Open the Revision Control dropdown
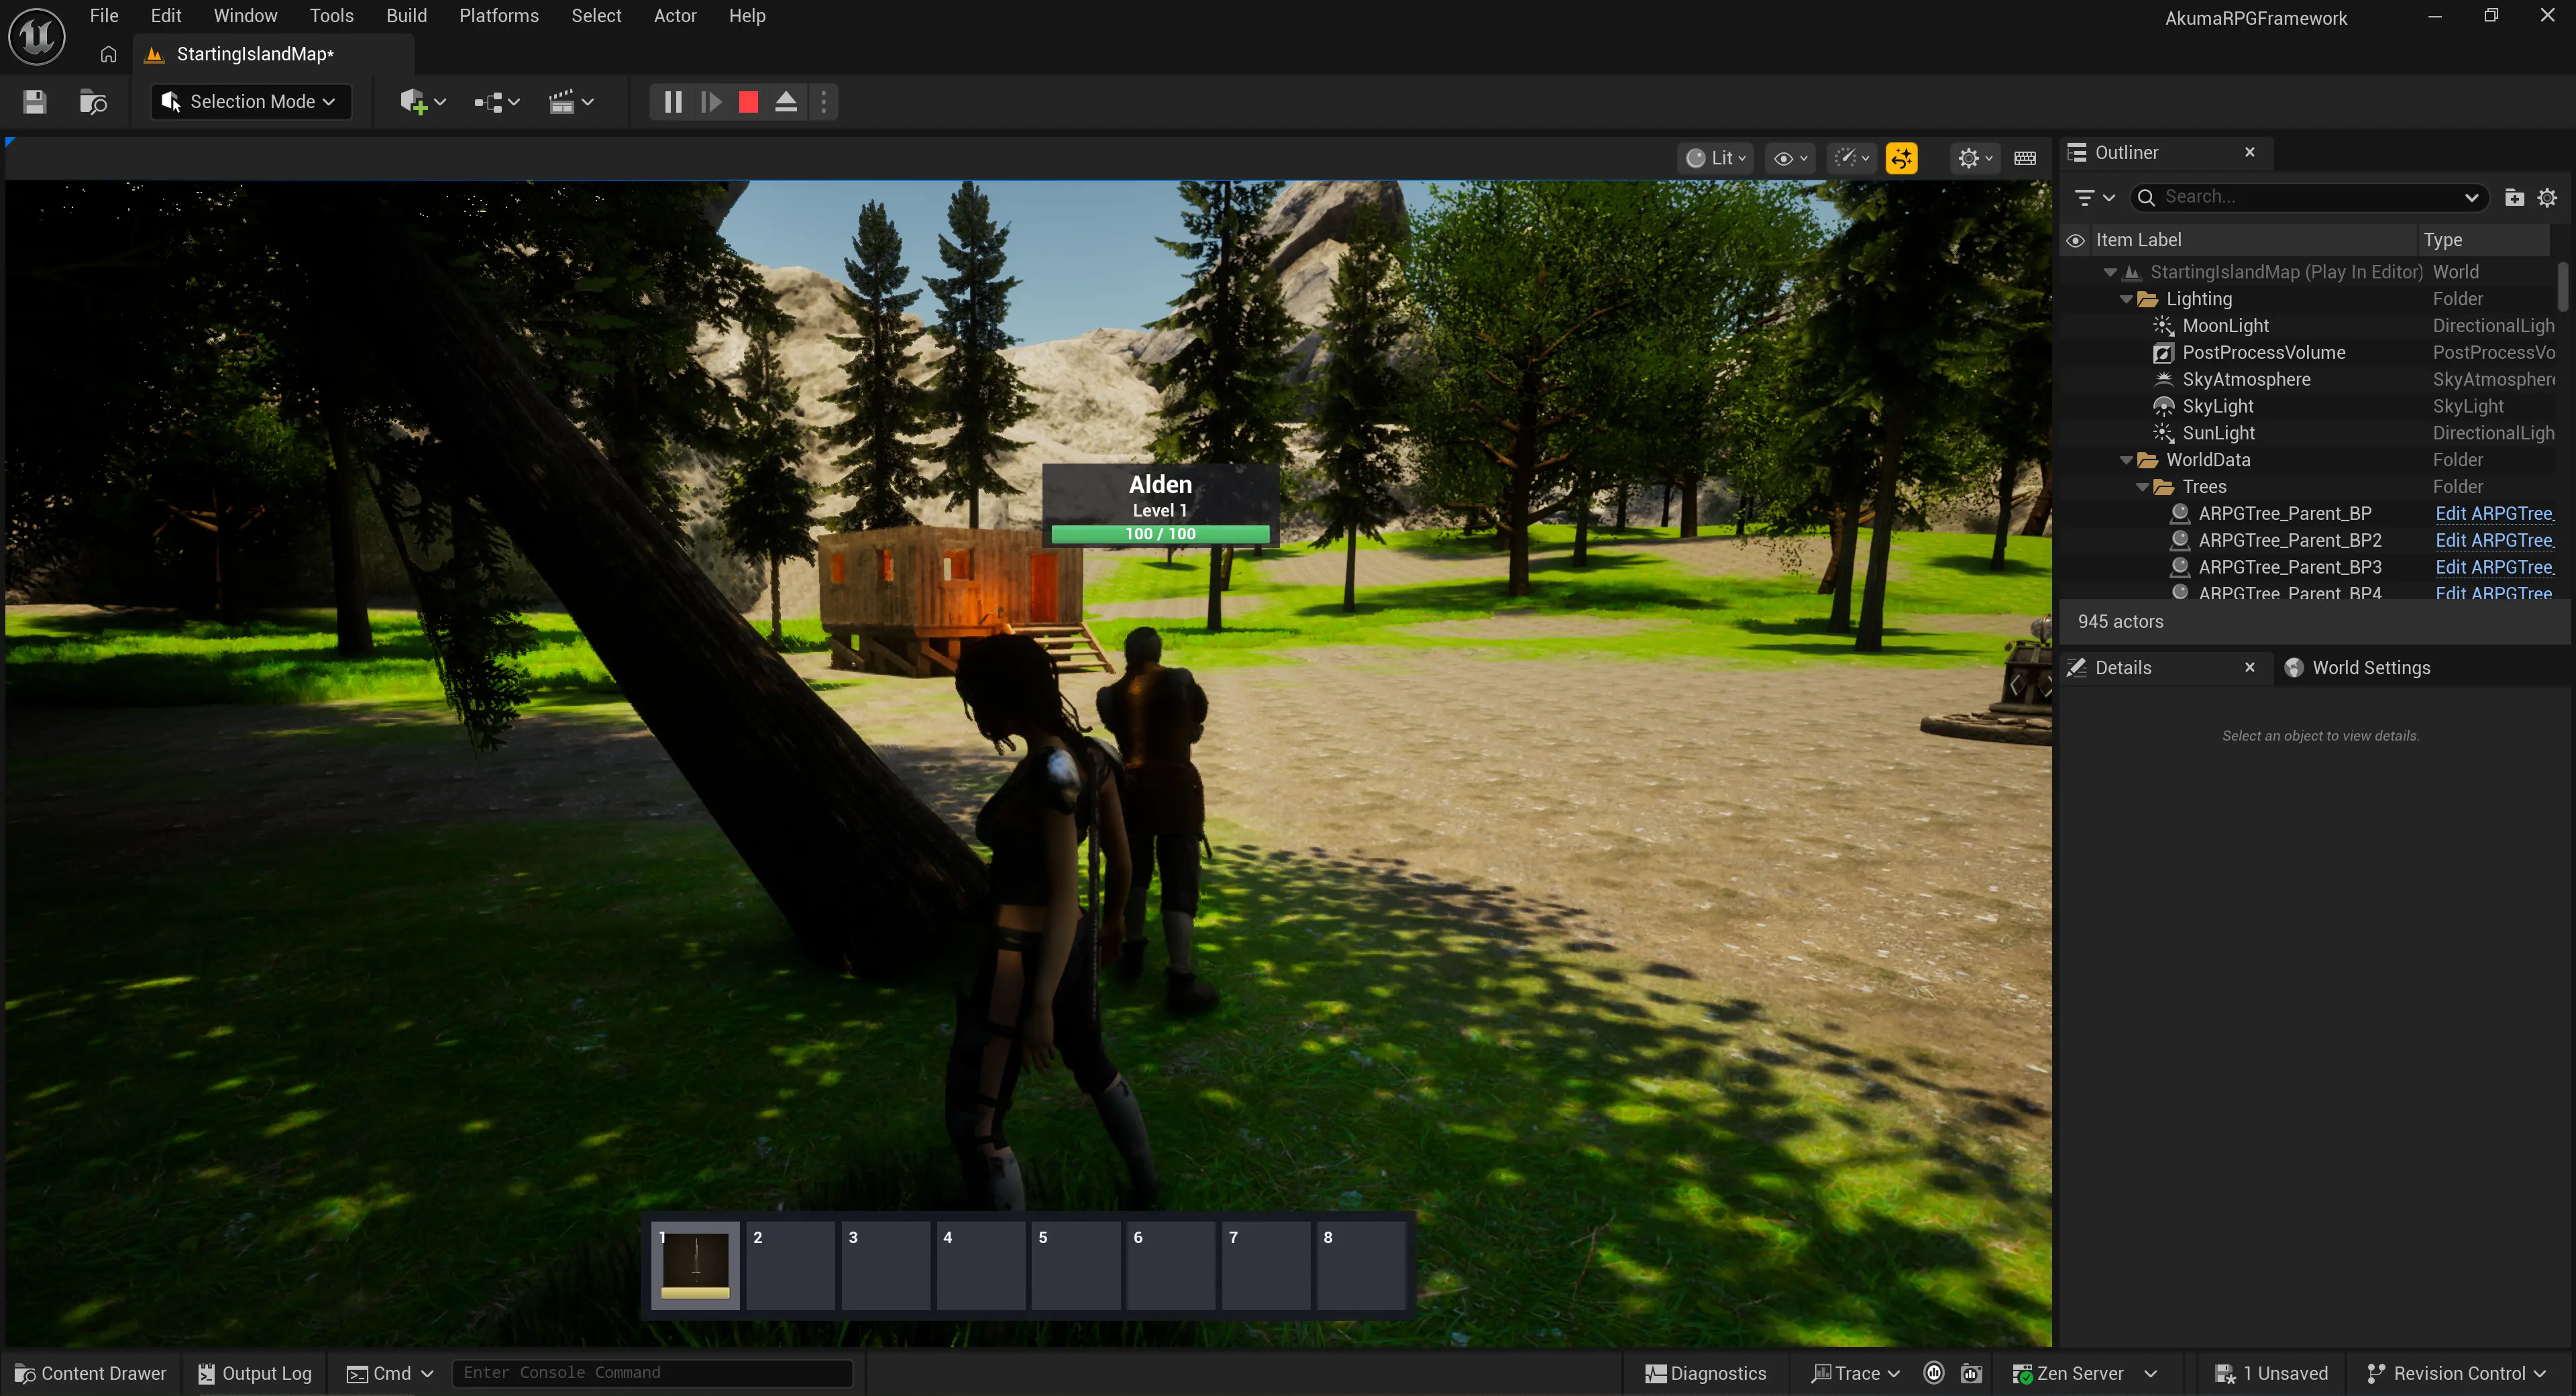The image size is (2576, 1396). coord(2457,1373)
